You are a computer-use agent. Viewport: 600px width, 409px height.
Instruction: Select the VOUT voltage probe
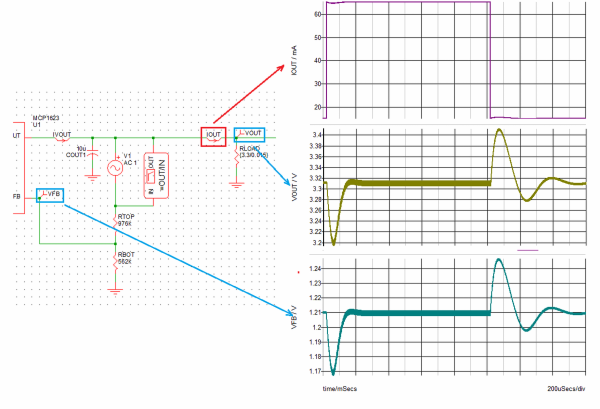[x=249, y=134]
